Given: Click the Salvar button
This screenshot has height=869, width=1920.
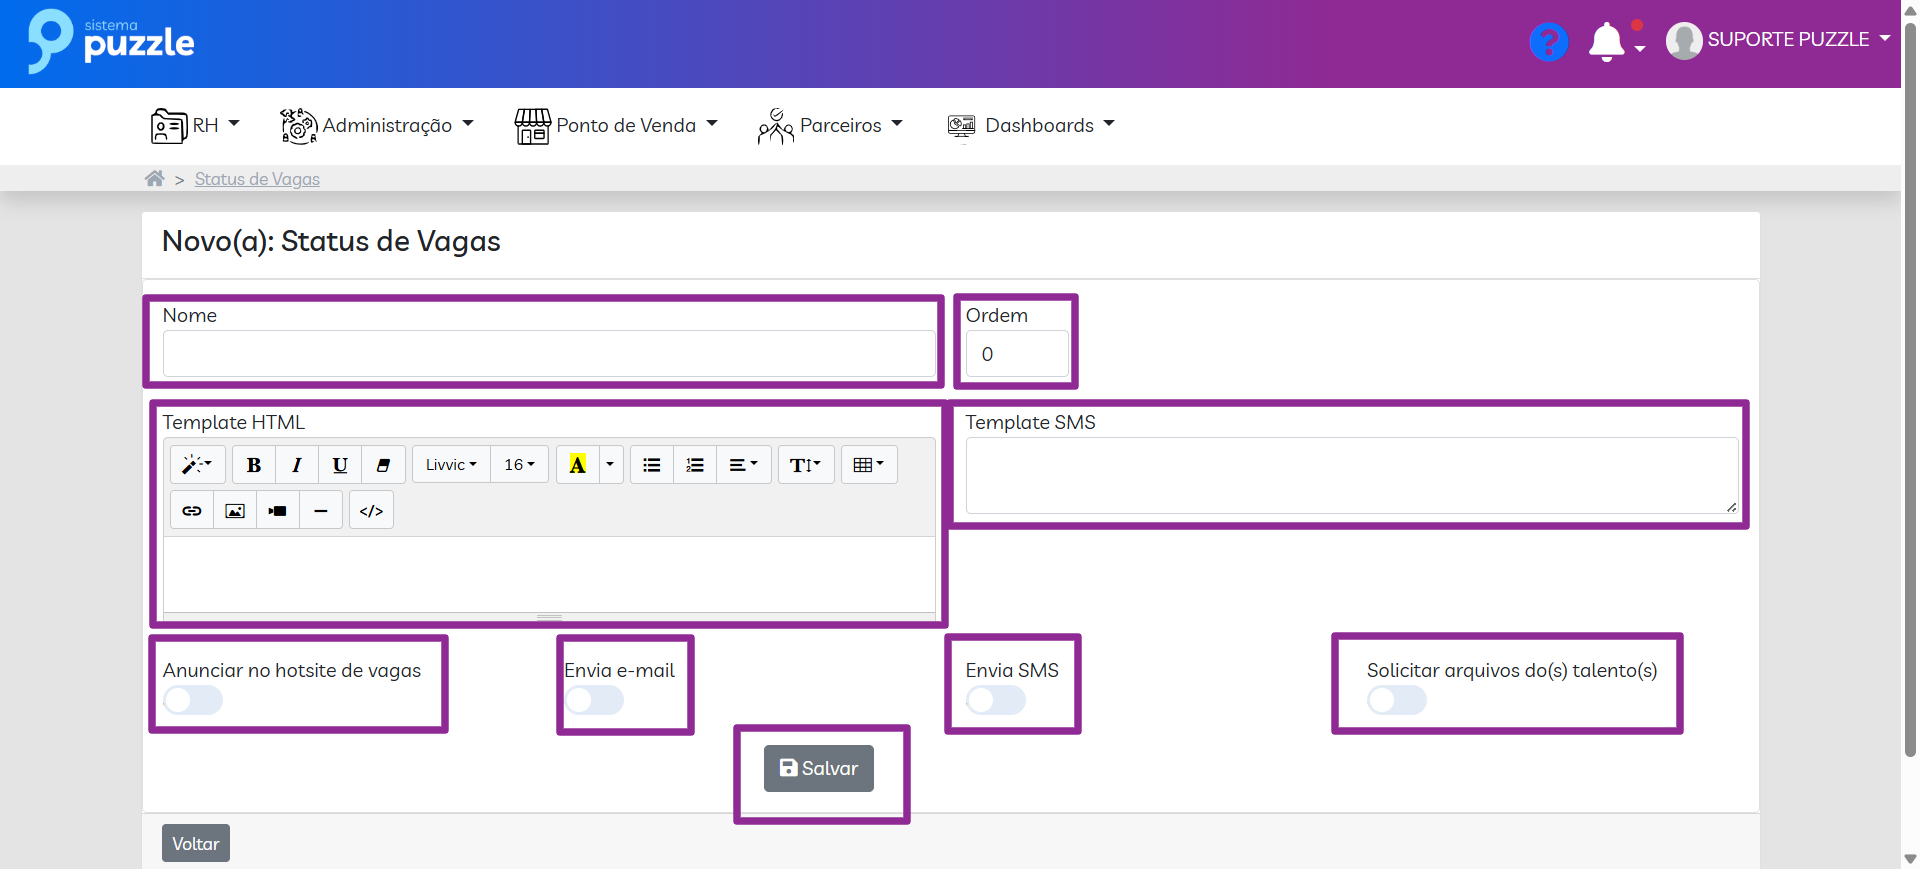Looking at the screenshot, I should (819, 768).
